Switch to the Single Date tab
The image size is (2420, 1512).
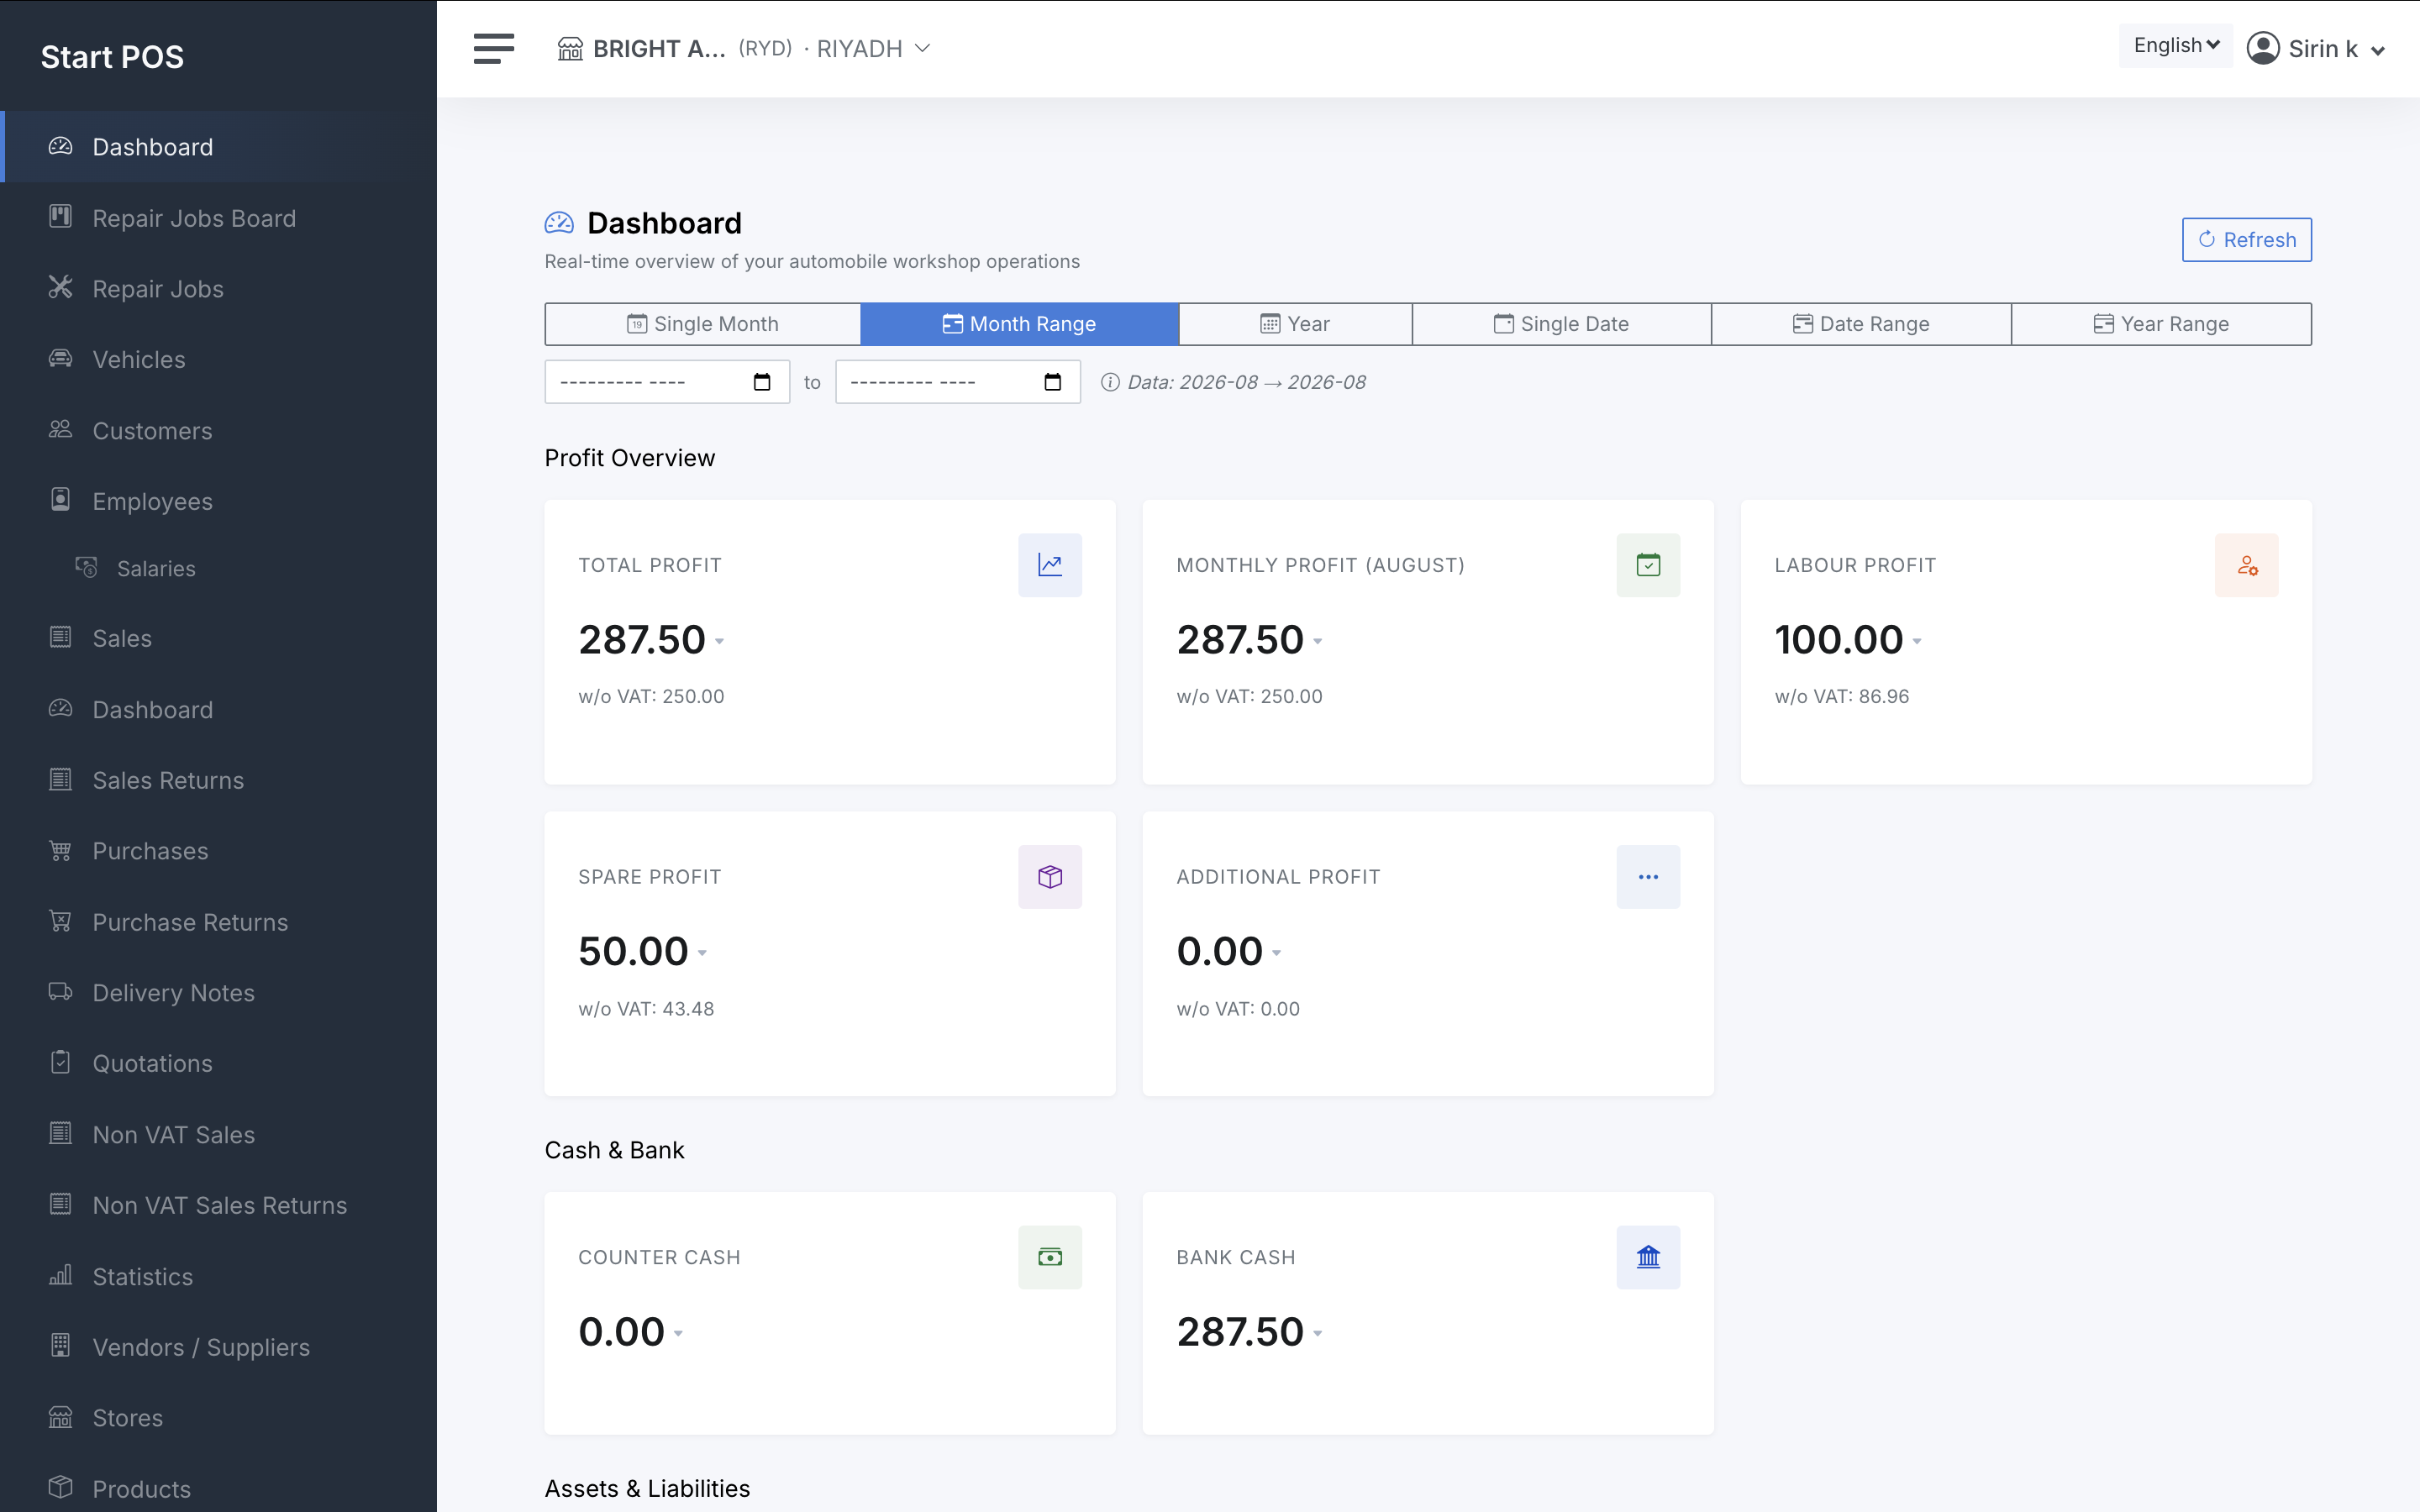tap(1562, 324)
